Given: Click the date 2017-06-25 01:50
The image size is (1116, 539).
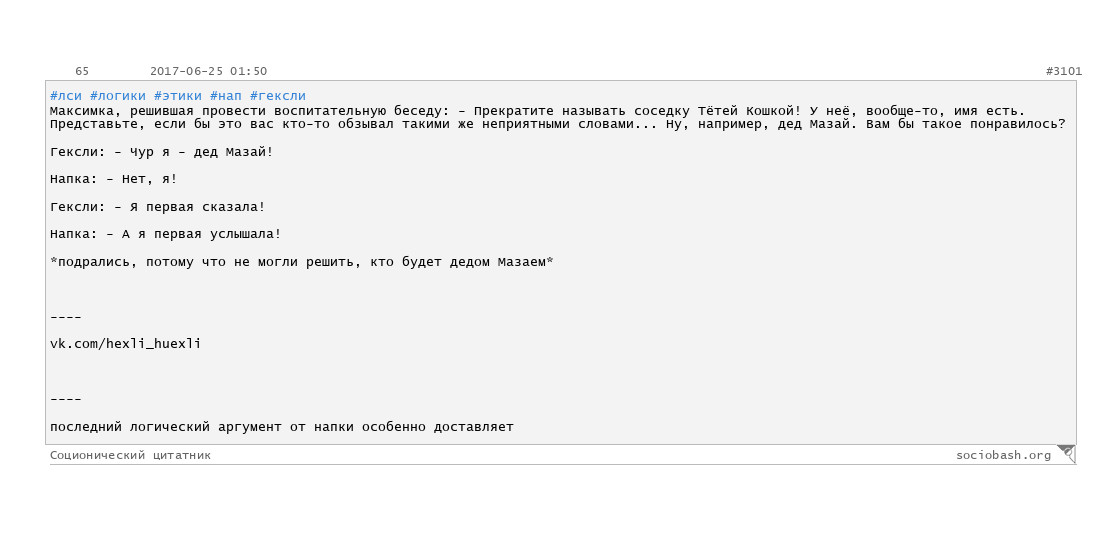Looking at the screenshot, I should 209,71.
